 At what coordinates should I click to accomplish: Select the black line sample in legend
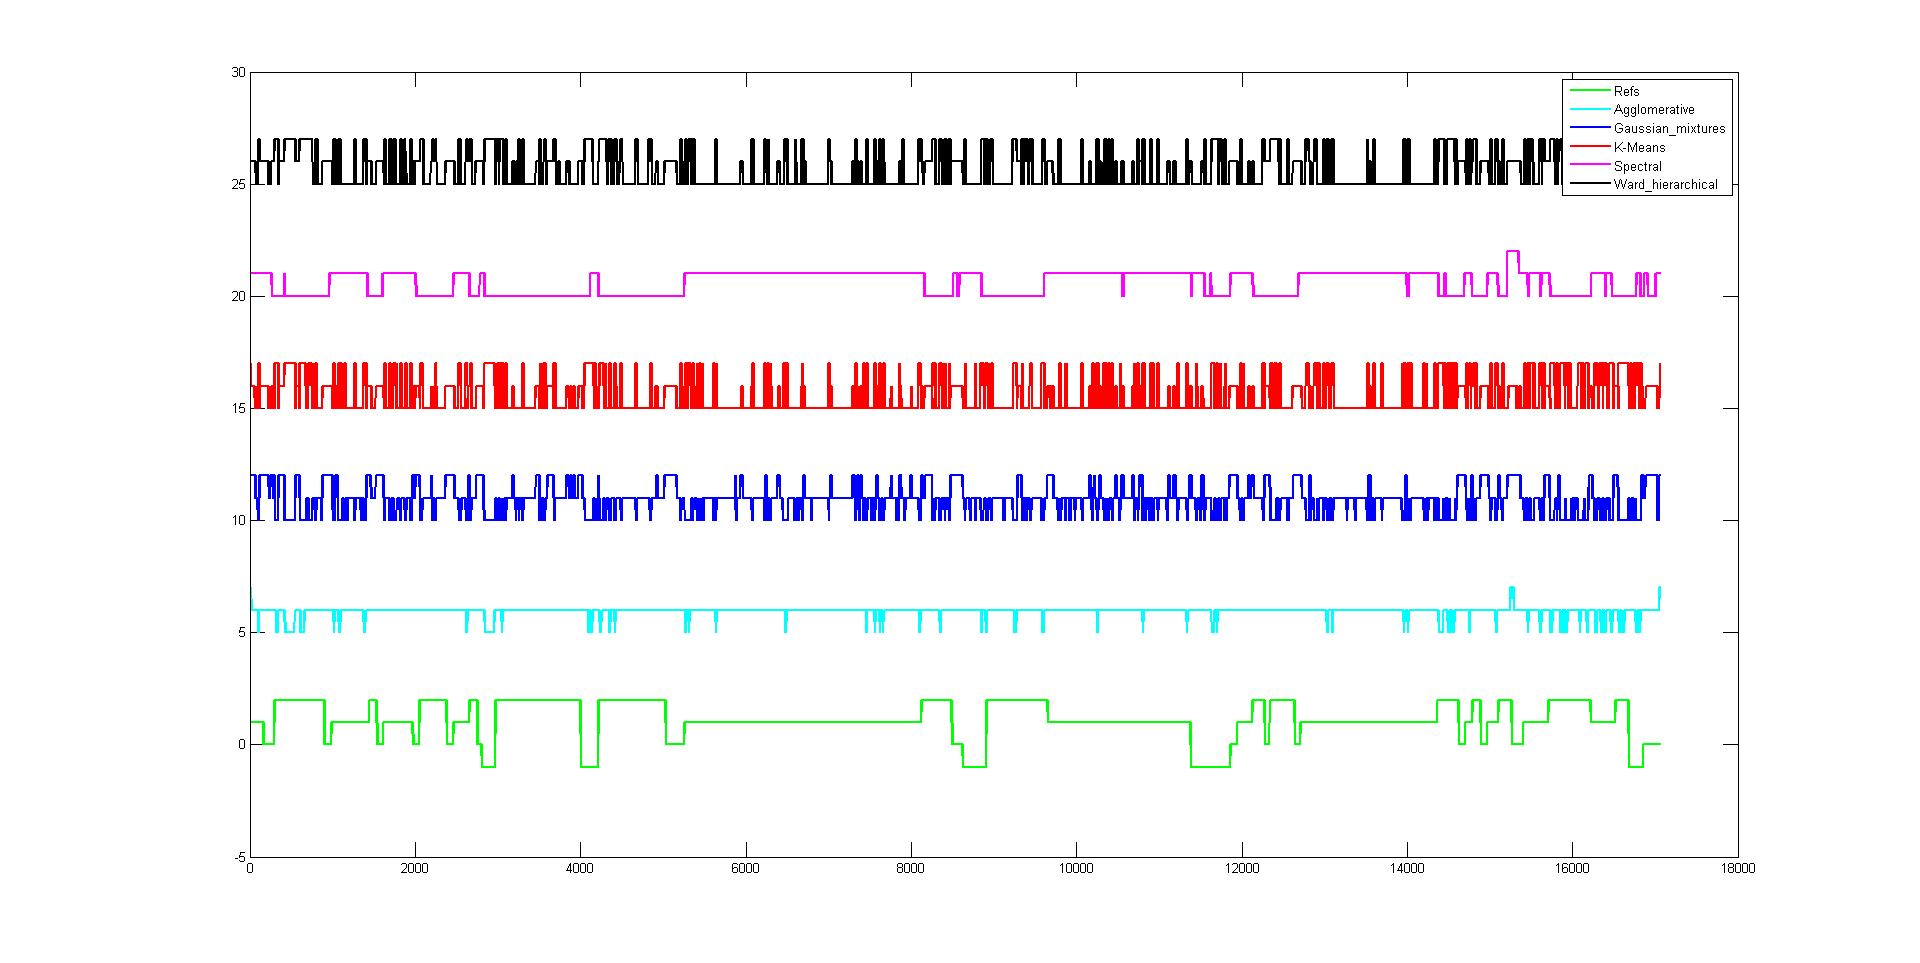click(x=1588, y=184)
